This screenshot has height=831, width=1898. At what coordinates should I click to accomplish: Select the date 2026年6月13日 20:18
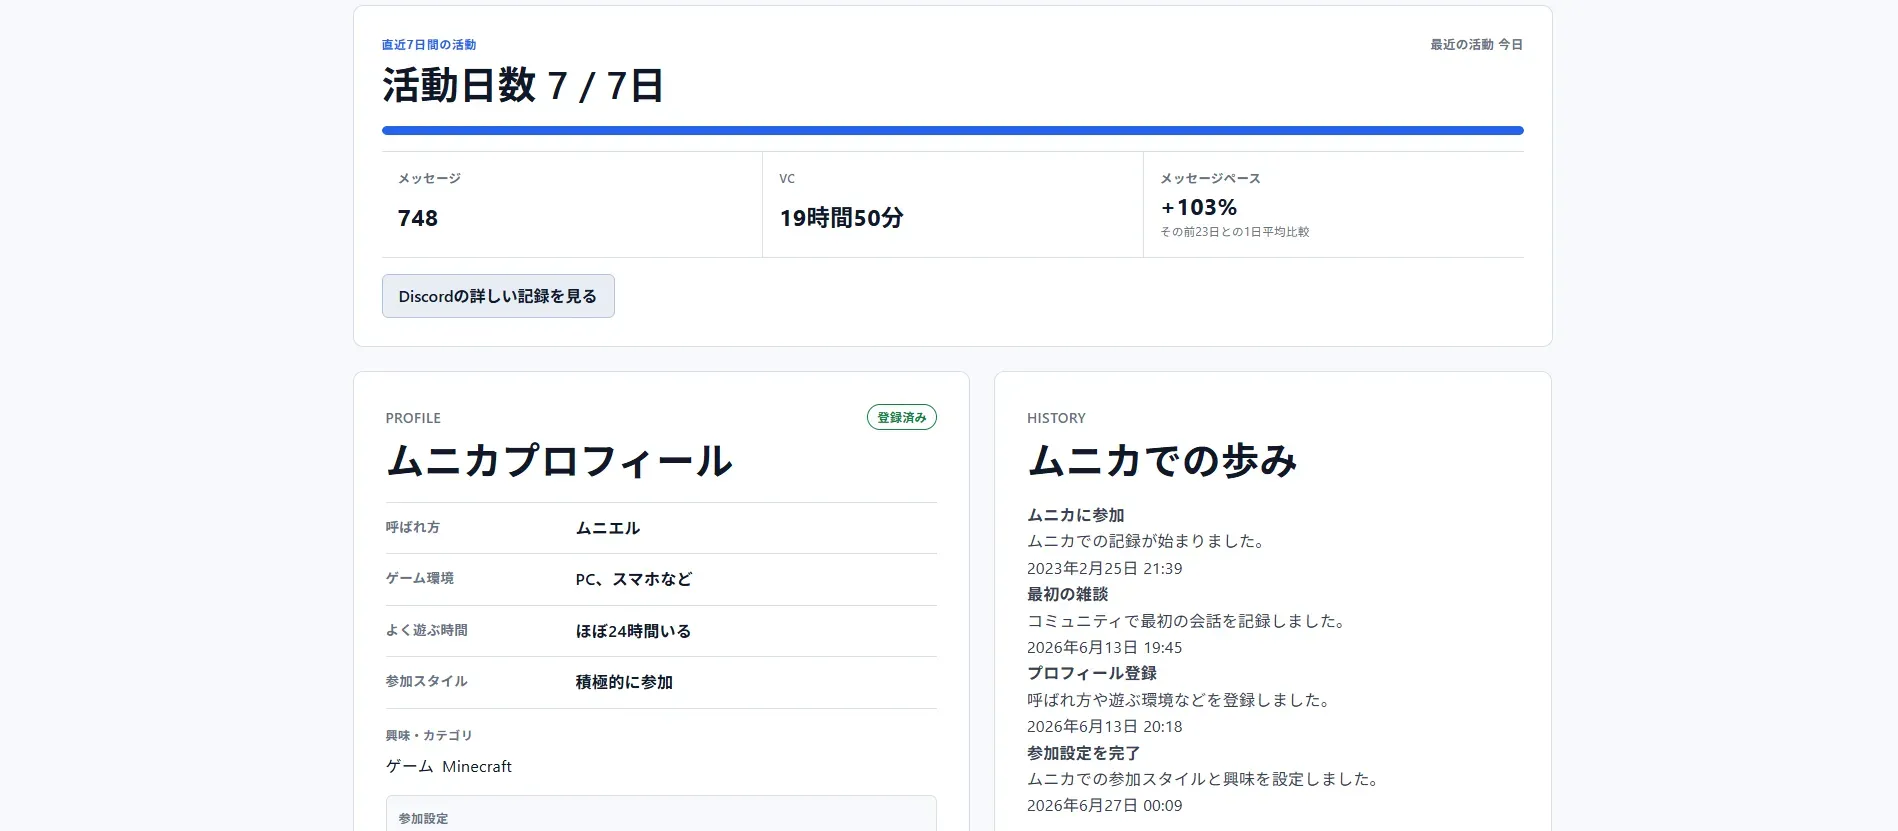coord(1105,726)
